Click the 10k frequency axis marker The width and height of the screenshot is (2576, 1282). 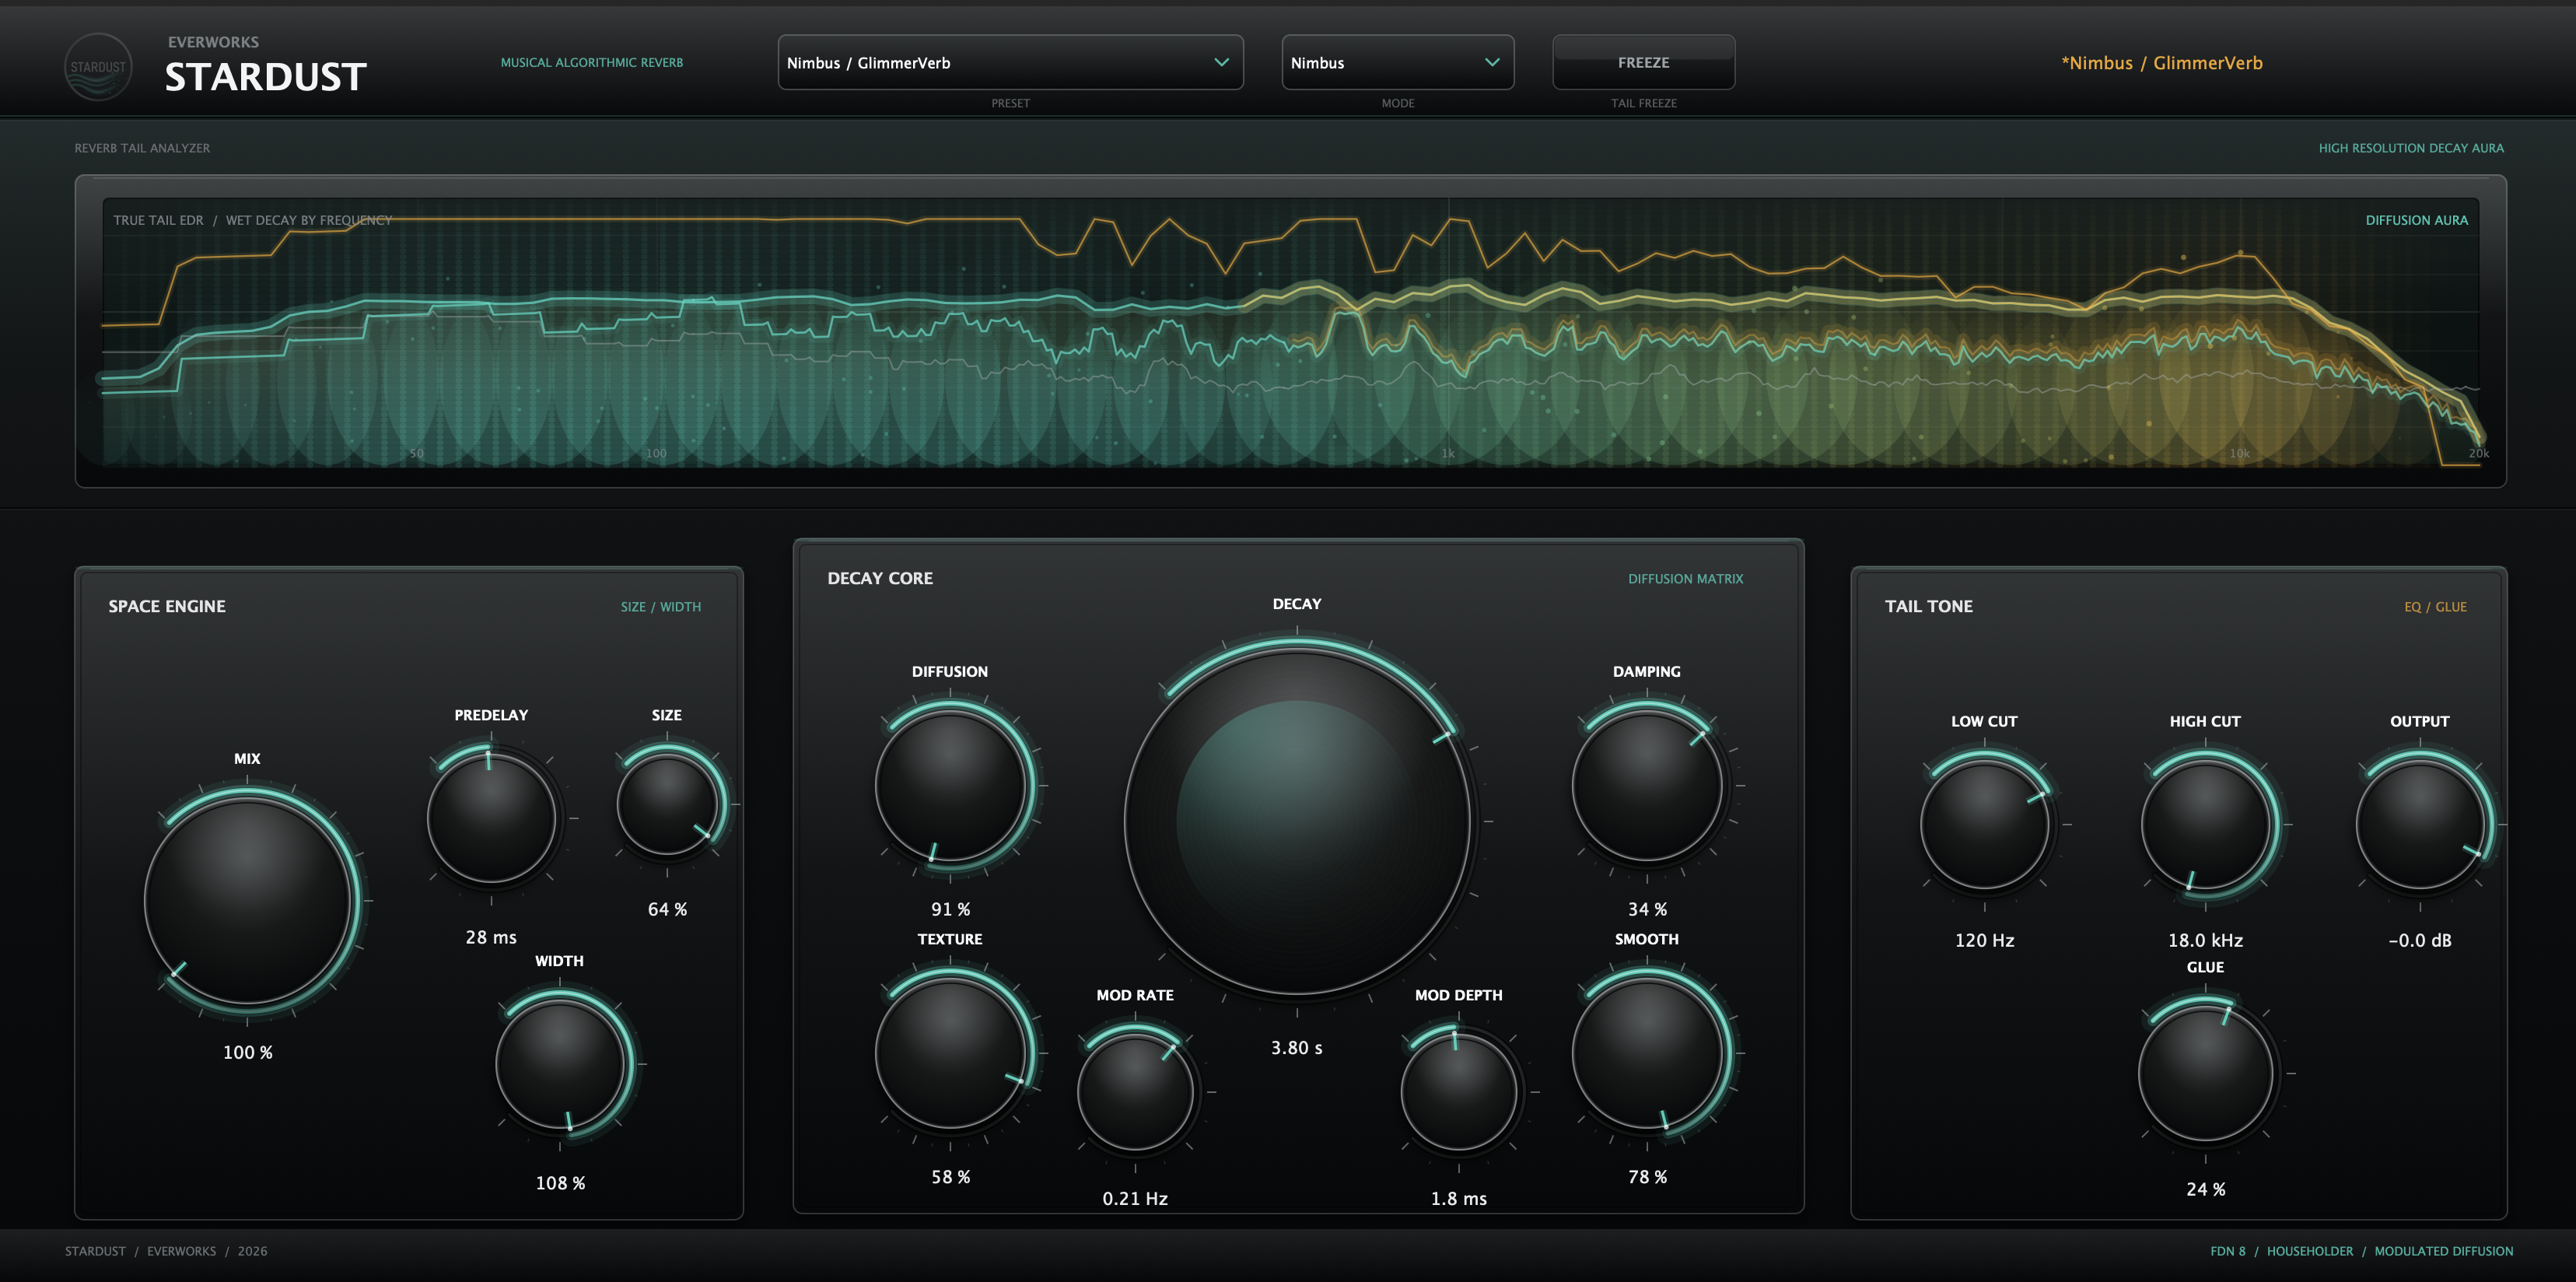(2239, 454)
